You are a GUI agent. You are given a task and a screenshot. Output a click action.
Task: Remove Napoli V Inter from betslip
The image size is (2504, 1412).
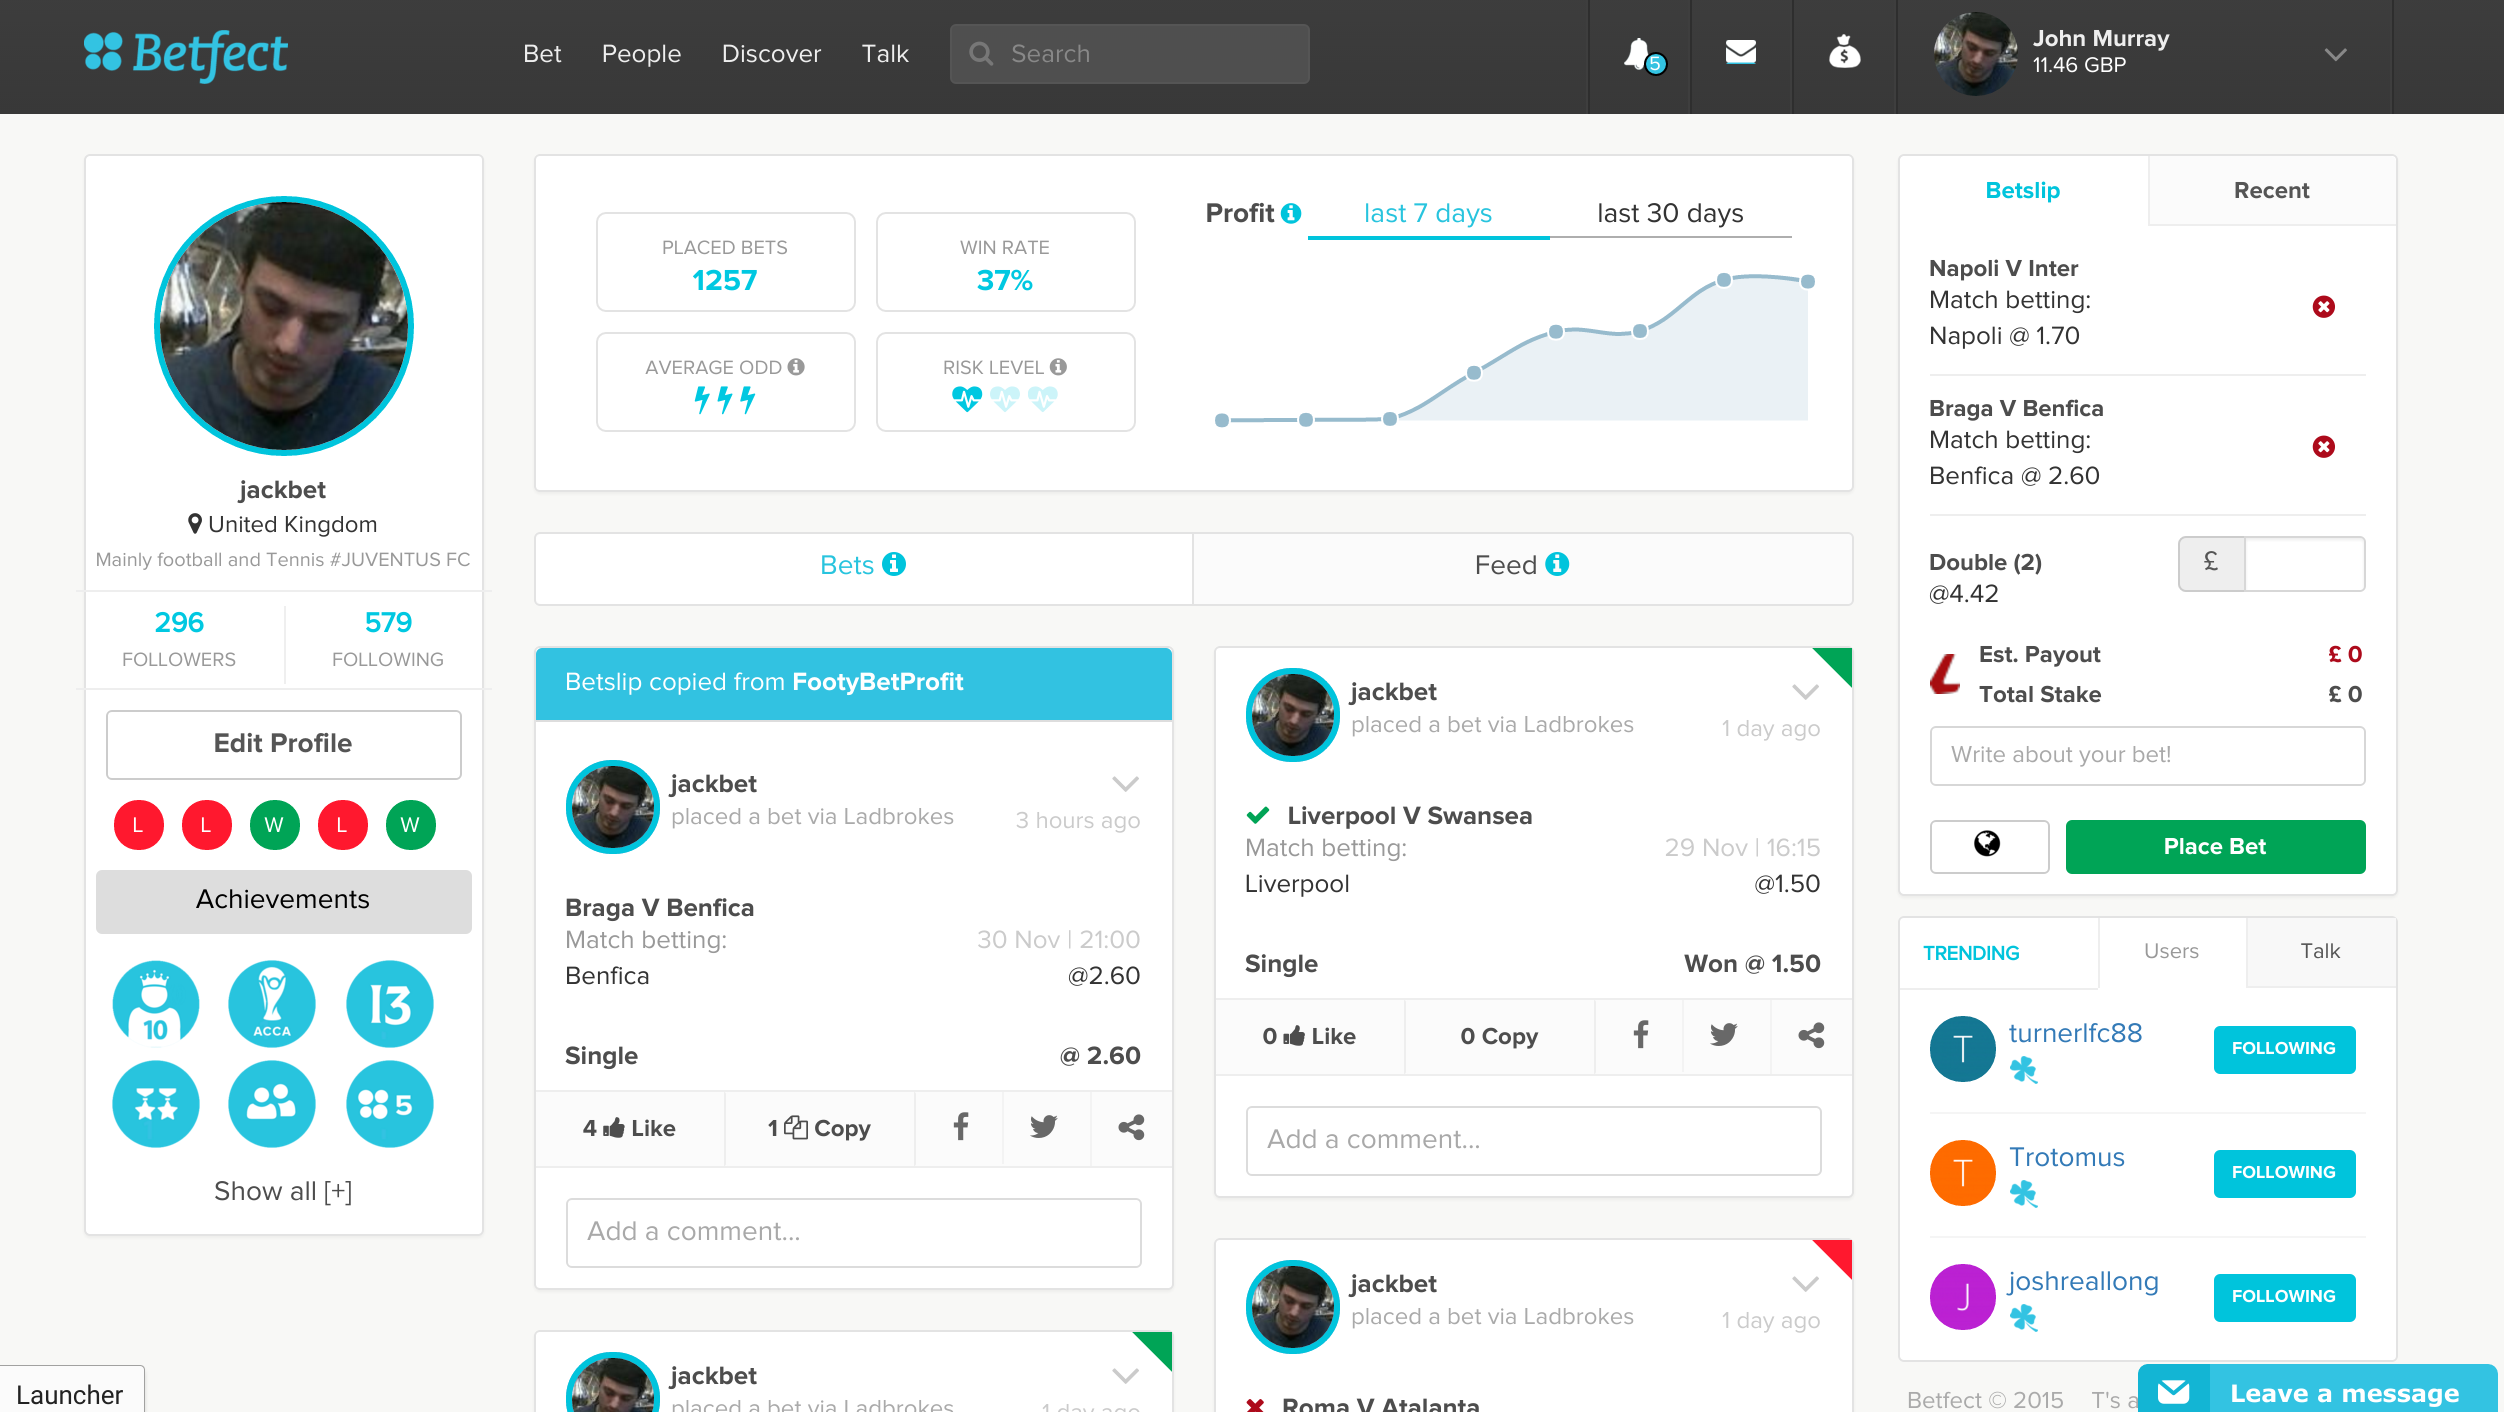(x=2323, y=307)
